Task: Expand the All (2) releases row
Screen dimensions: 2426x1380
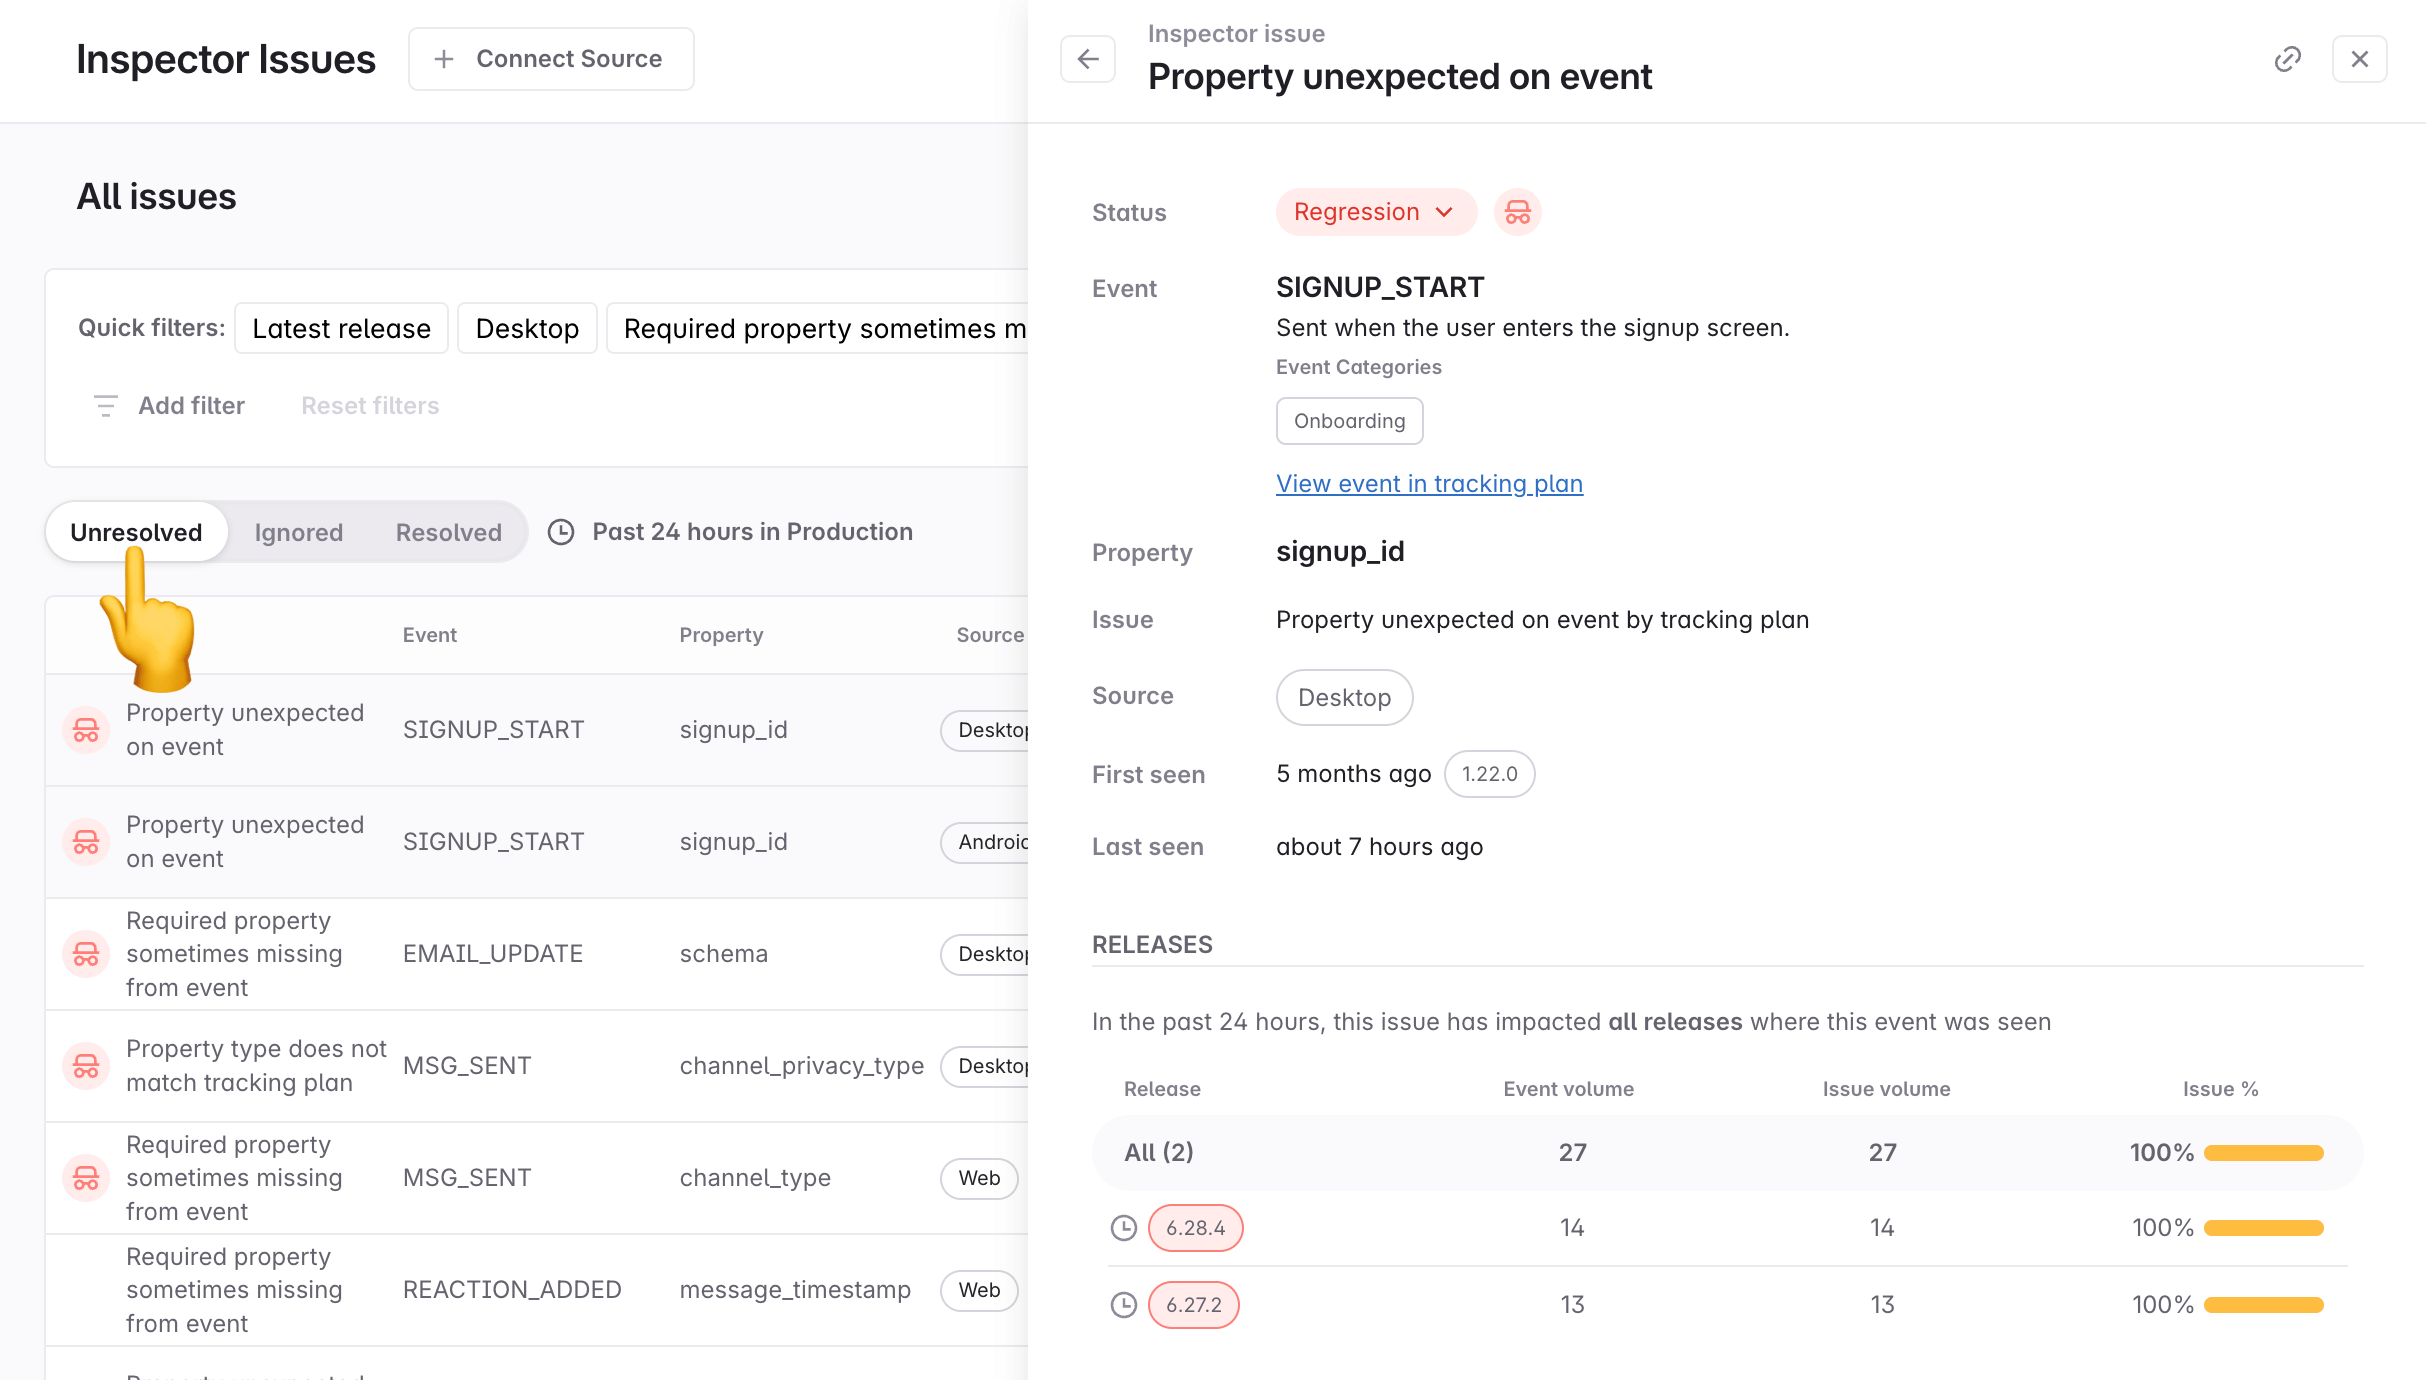Action: (x=1159, y=1153)
